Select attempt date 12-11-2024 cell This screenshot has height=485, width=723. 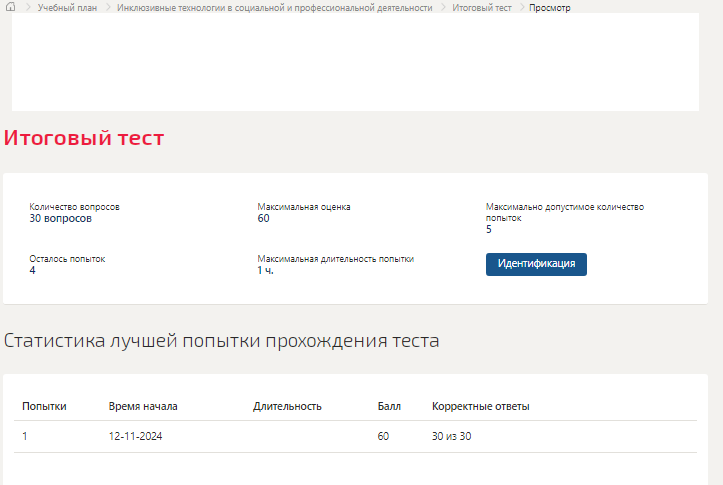click(x=135, y=437)
